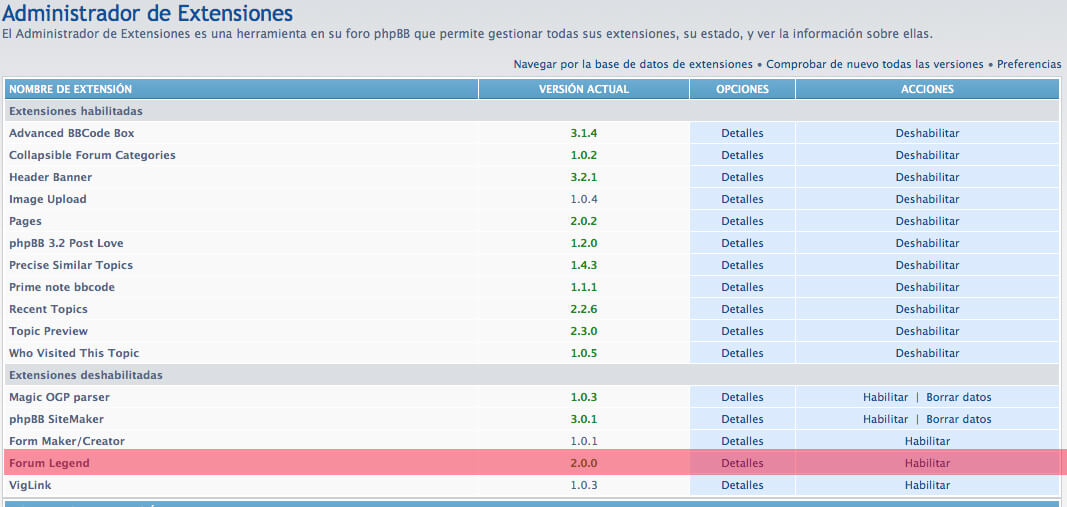This screenshot has width=1067, height=507.
Task: Open Detalles for the Pages extension
Action: [x=742, y=221]
